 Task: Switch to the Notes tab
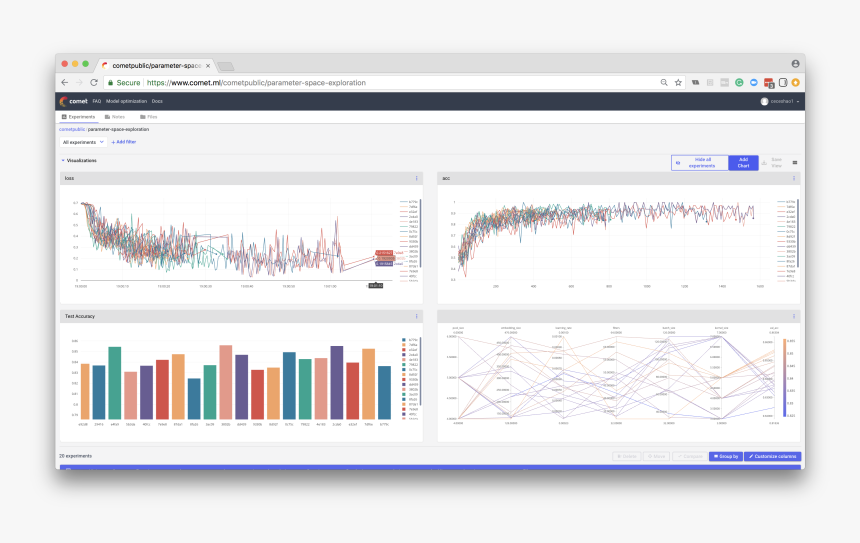click(115, 117)
